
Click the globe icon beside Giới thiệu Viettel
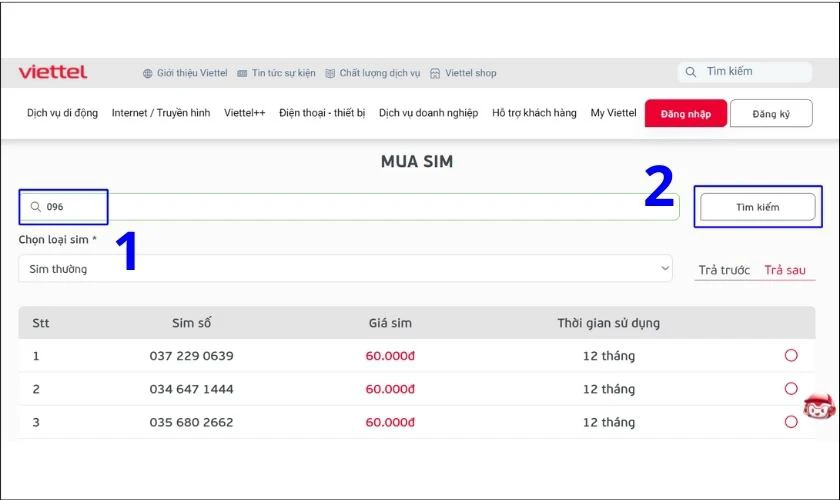coord(147,73)
